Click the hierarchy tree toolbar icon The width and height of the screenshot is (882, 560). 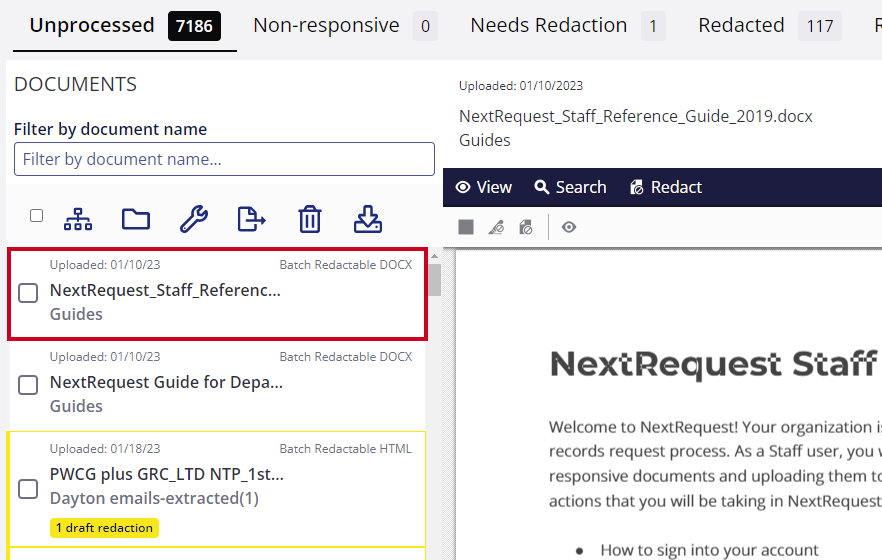[x=78, y=219]
